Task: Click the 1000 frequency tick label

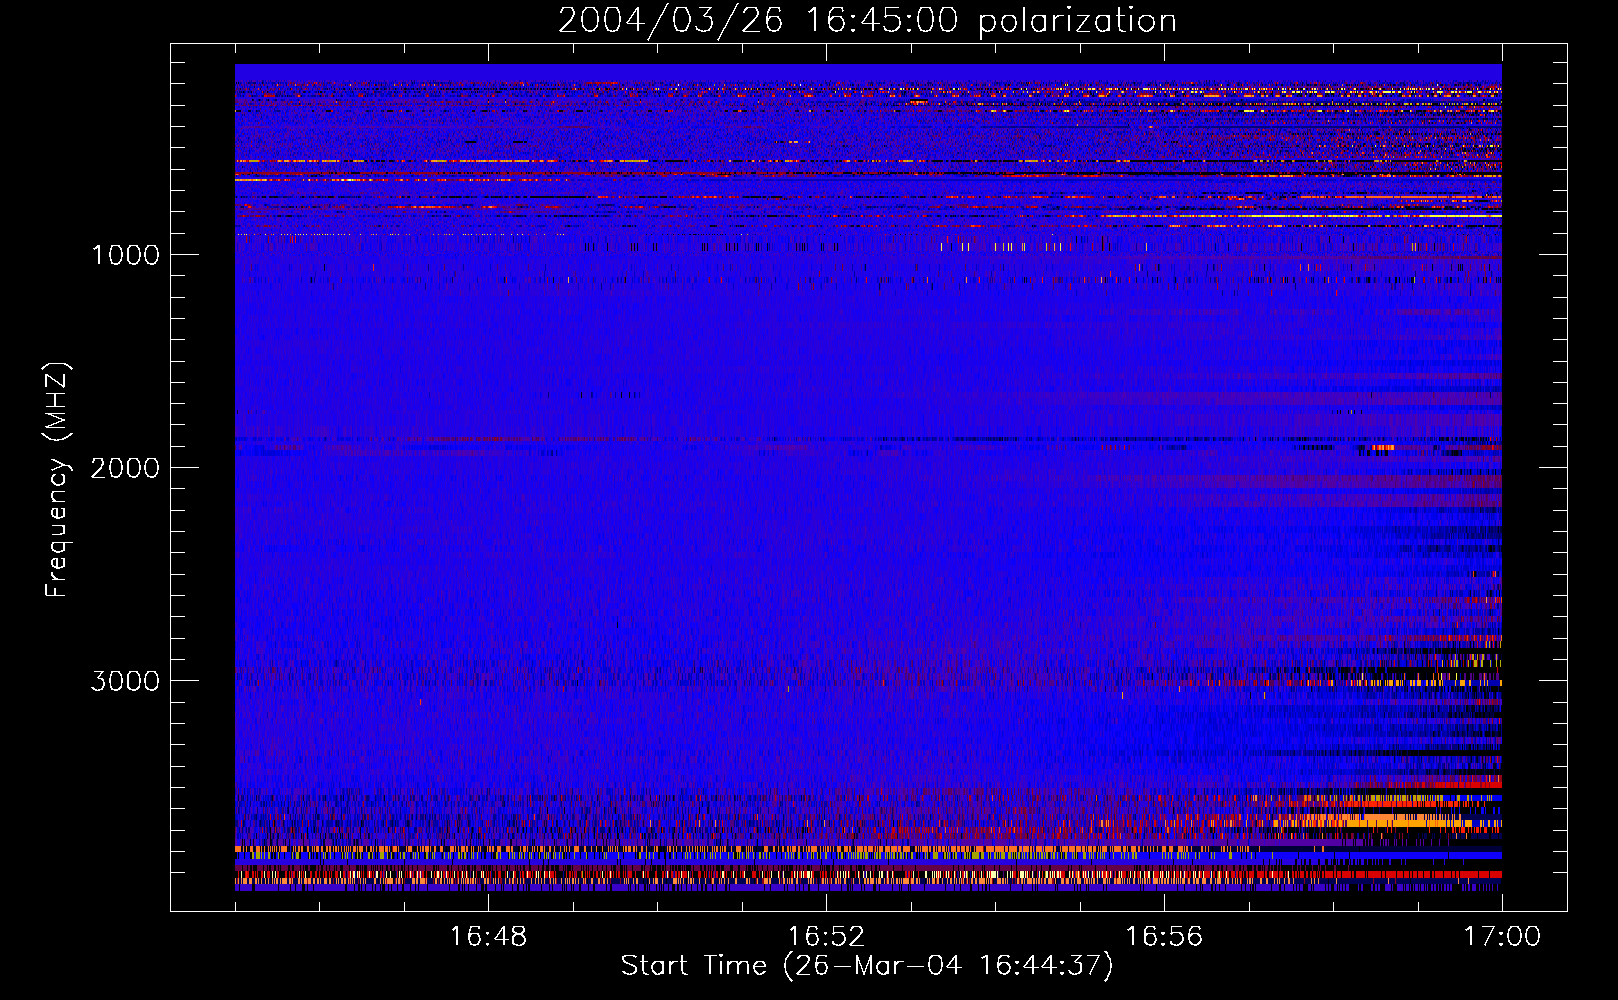Action: click(125, 255)
